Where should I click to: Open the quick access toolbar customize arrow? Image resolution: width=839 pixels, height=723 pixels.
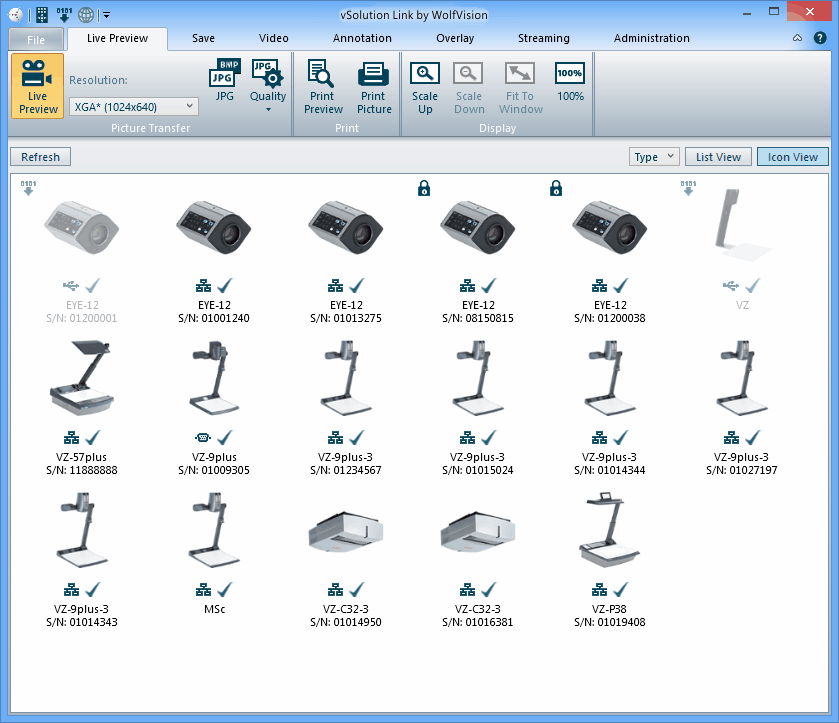106,15
